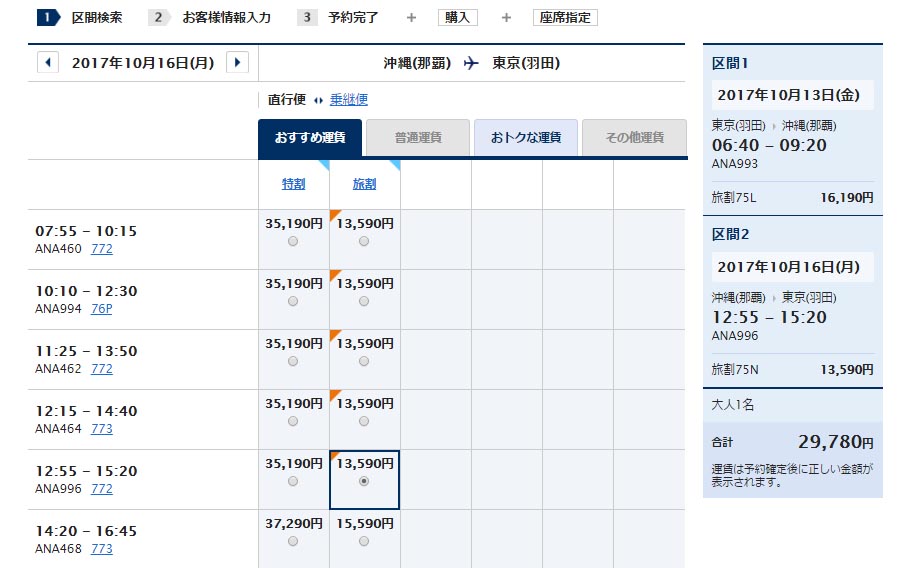Open aircraft 76P link for ANA994
The image size is (900, 568).
point(102,309)
